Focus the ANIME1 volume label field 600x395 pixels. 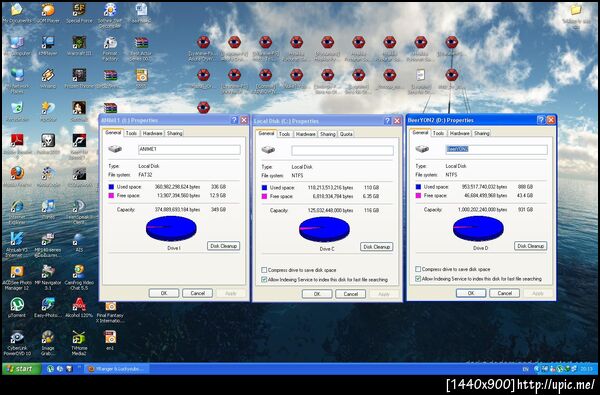[189, 149]
